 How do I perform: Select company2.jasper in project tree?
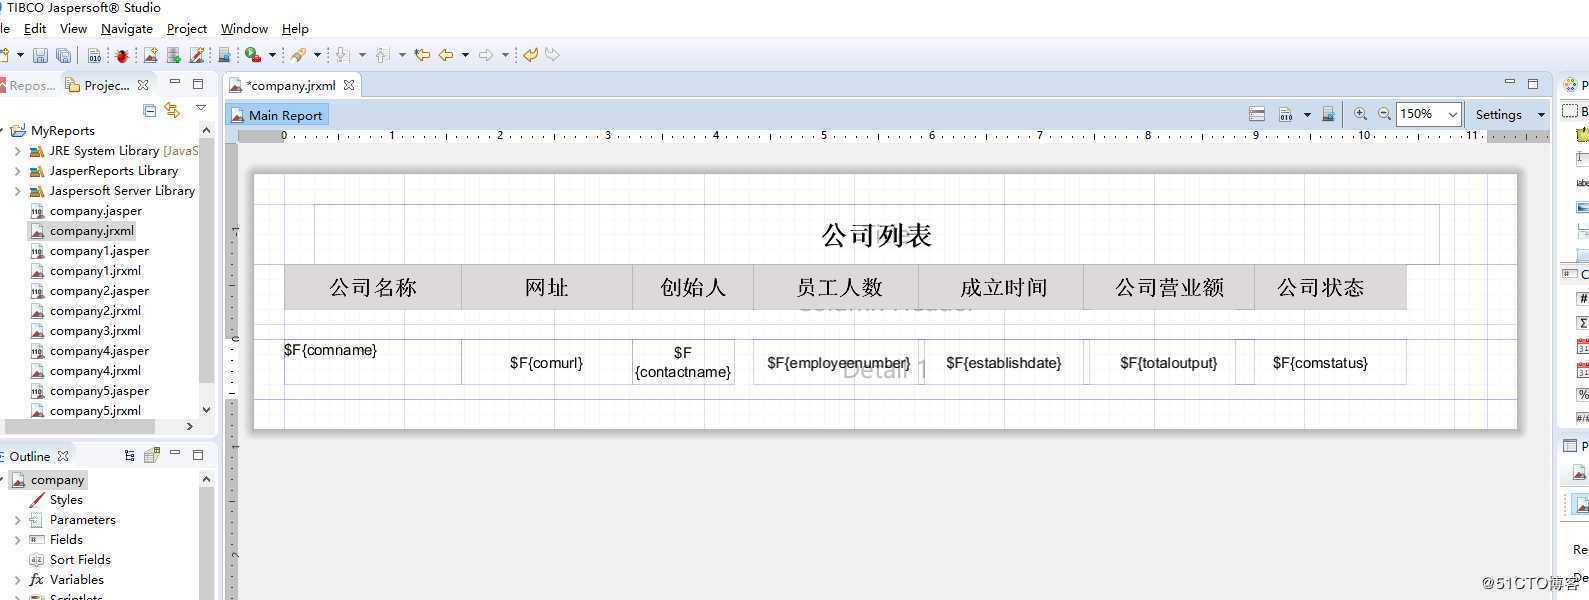click(x=99, y=291)
